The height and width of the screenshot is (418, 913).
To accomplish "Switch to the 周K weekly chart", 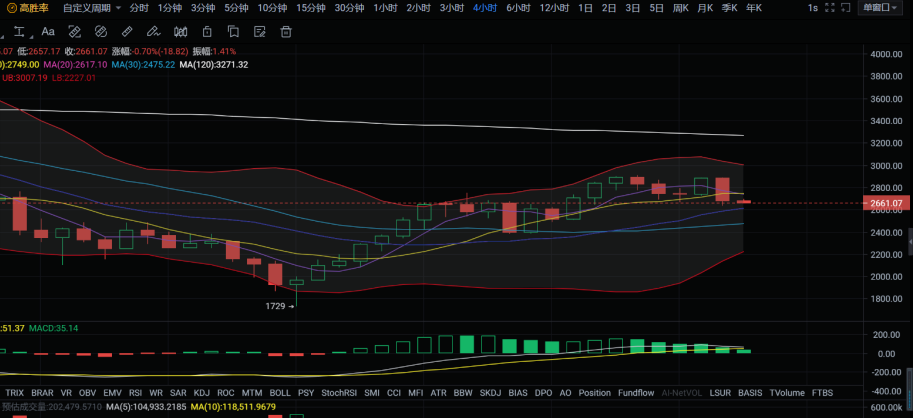I will pyautogui.click(x=681, y=8).
